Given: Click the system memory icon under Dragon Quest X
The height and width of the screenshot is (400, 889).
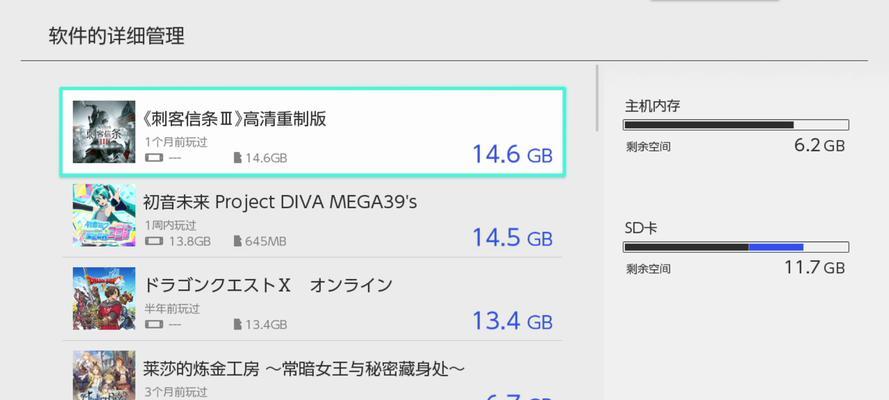Looking at the screenshot, I should click(154, 324).
